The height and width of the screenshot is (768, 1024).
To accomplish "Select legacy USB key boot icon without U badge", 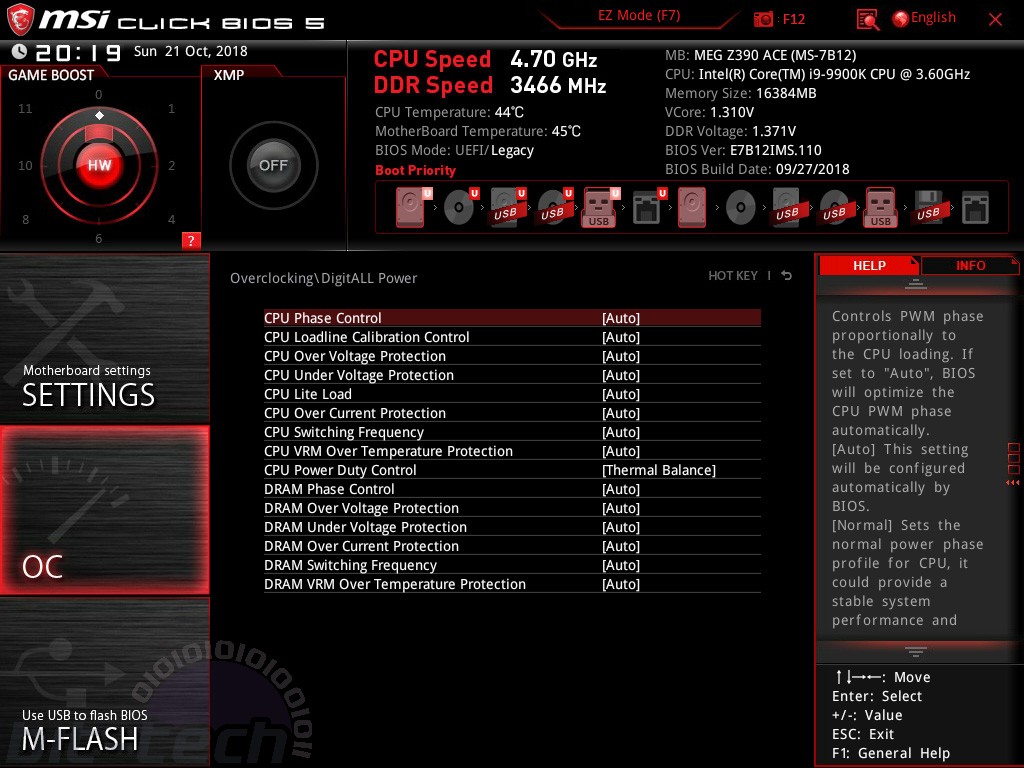I will (880, 208).
